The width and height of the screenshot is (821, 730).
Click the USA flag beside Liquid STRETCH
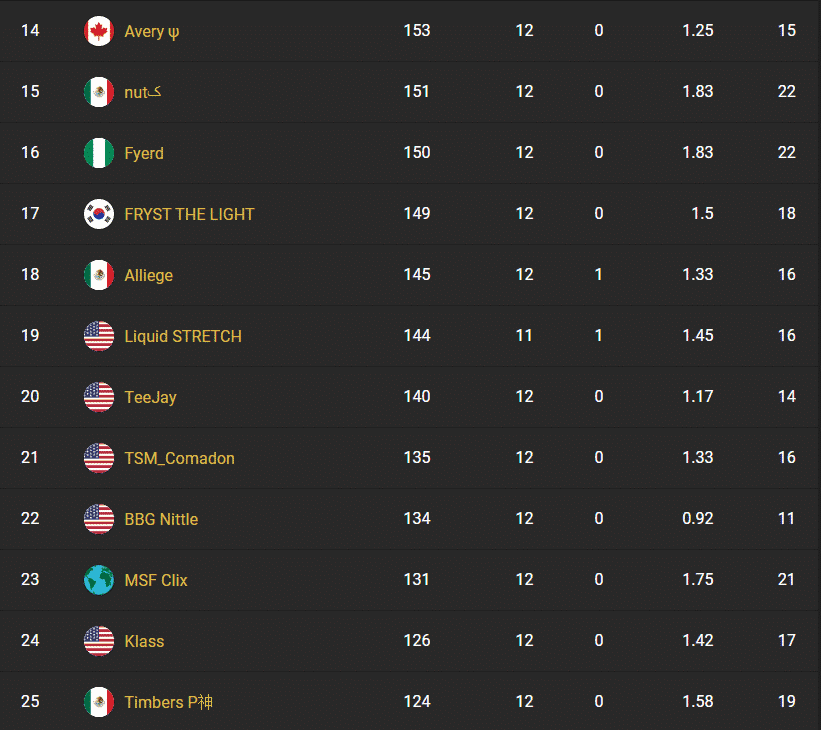[99, 336]
